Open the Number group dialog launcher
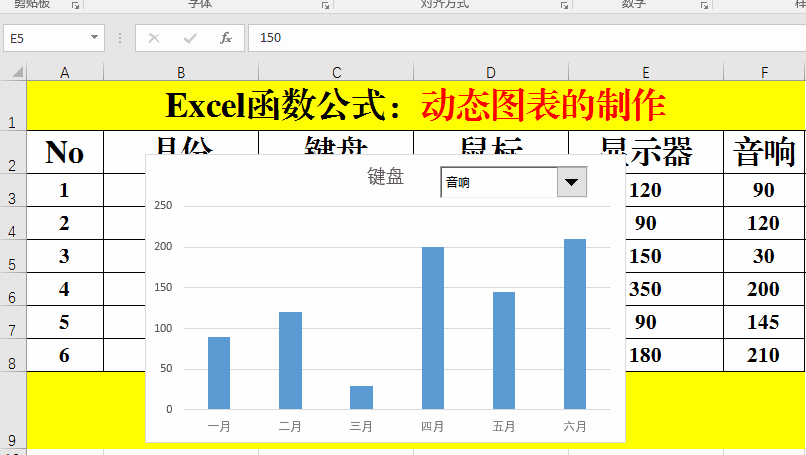 coord(704,5)
